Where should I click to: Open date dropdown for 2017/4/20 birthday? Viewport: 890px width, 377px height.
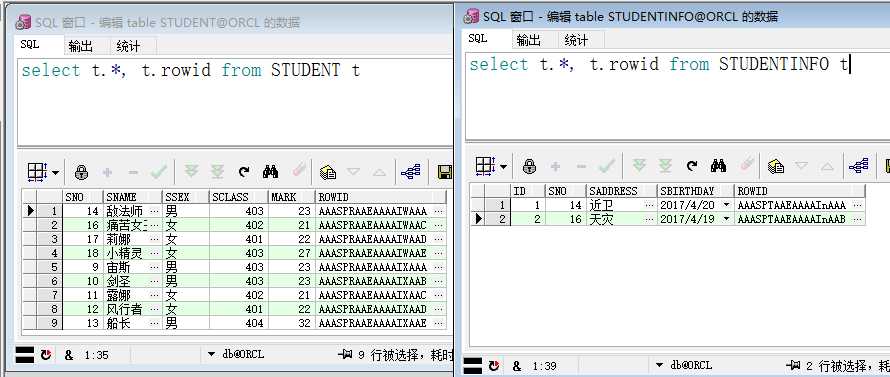pos(727,205)
